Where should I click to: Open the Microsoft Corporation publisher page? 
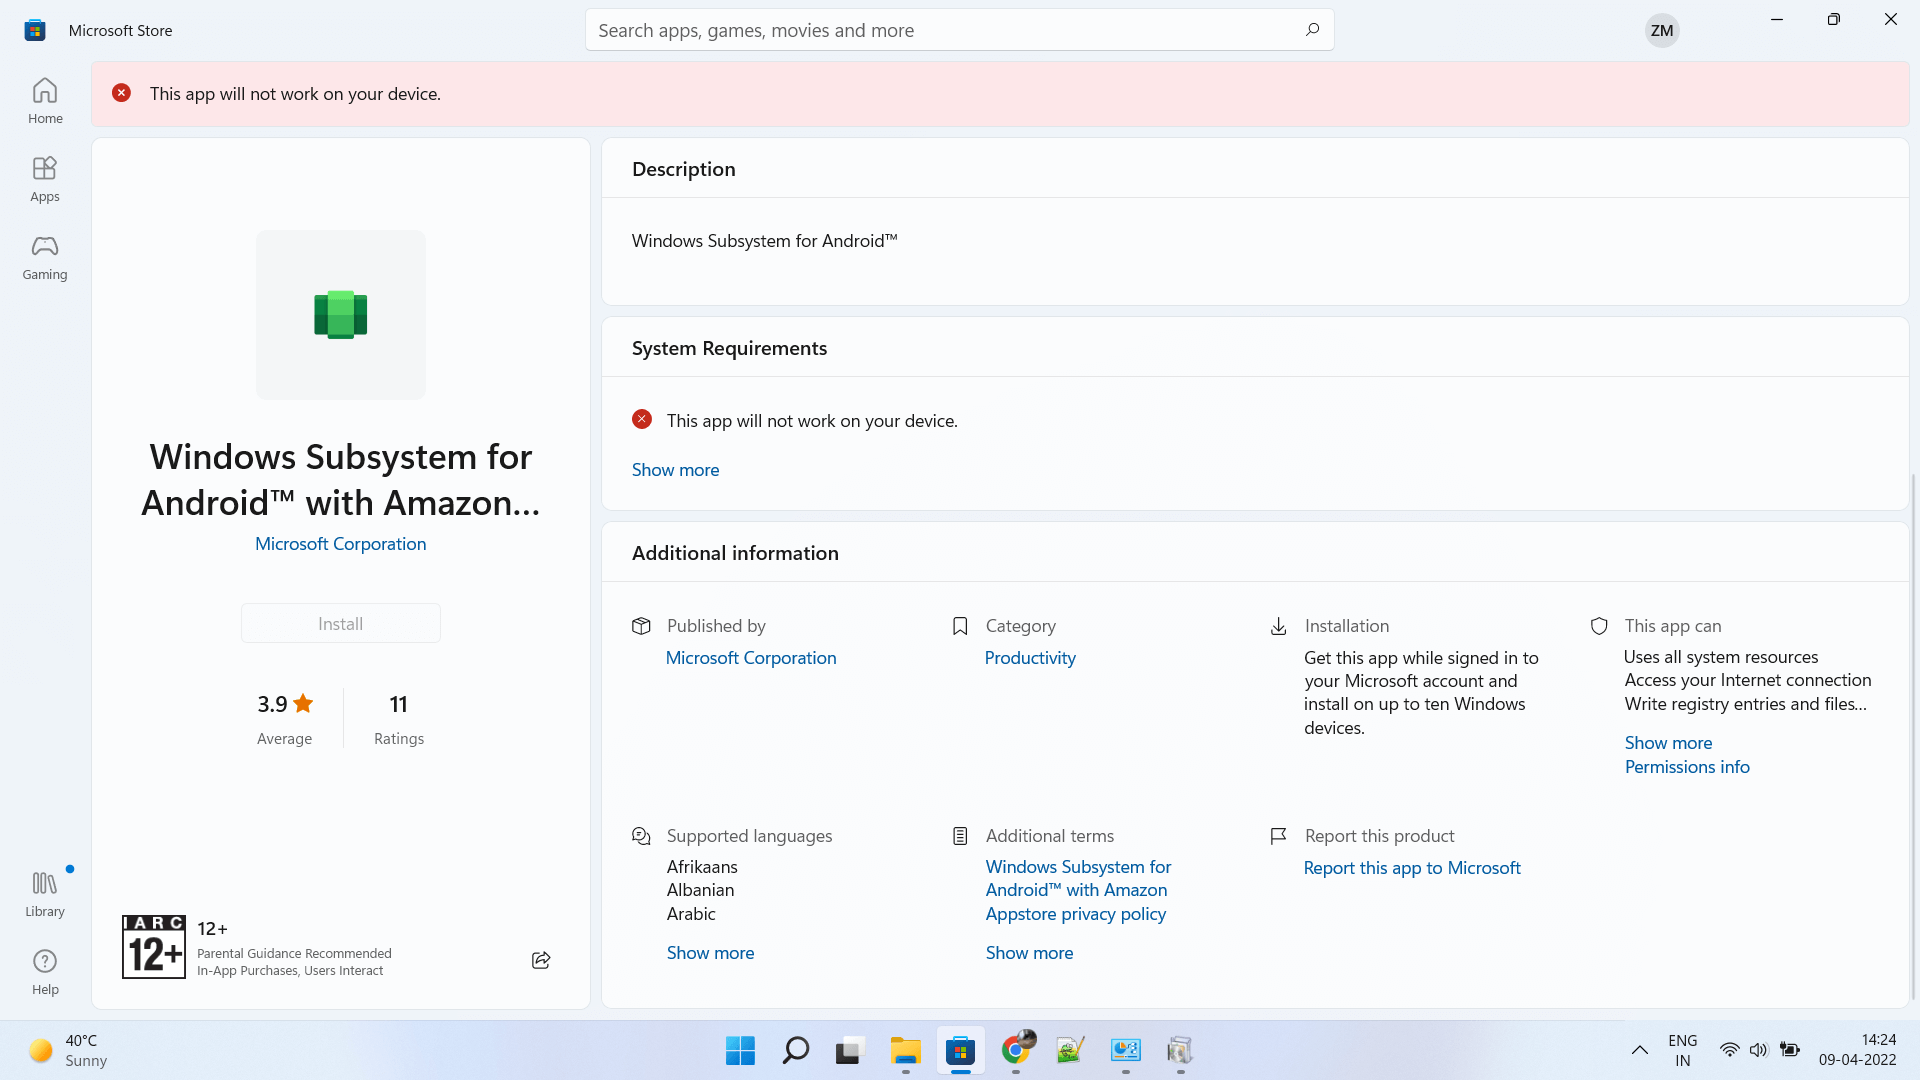click(x=340, y=543)
